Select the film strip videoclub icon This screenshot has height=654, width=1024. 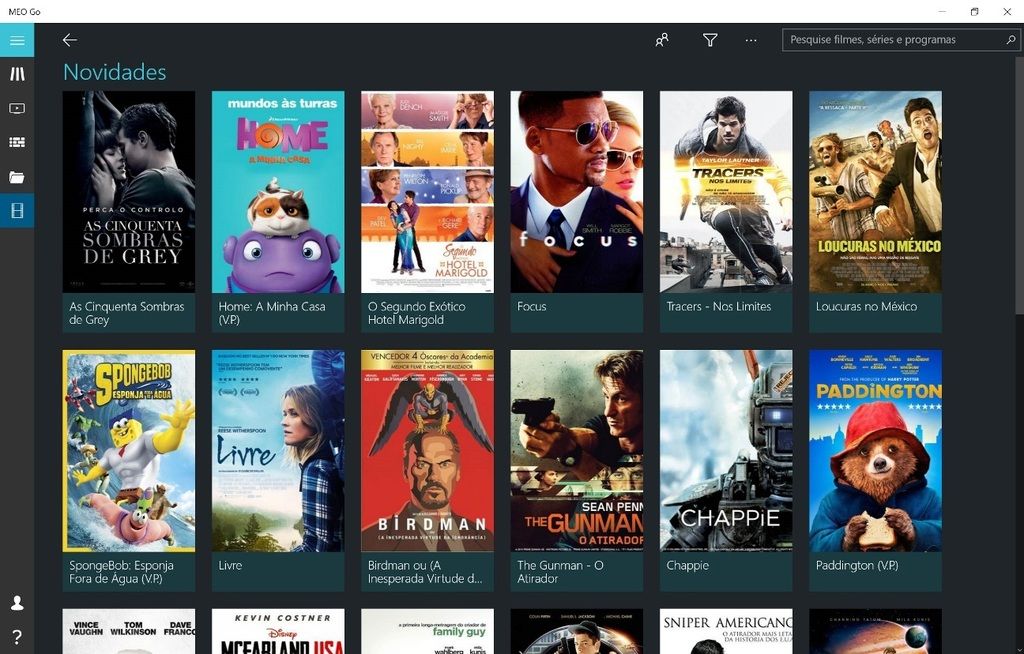pos(17,211)
